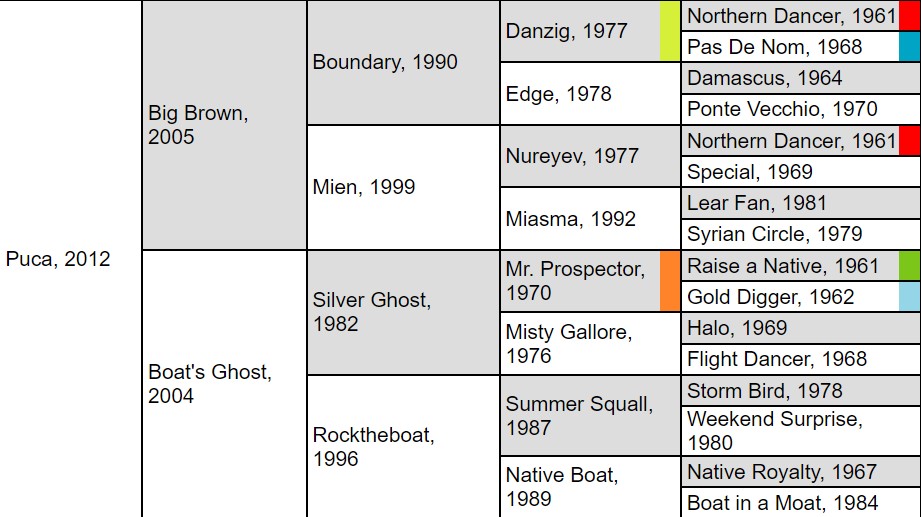Image resolution: width=921 pixels, height=517 pixels.
Task: Select Boundary, 1990 in the pedigree
Action: click(403, 62)
